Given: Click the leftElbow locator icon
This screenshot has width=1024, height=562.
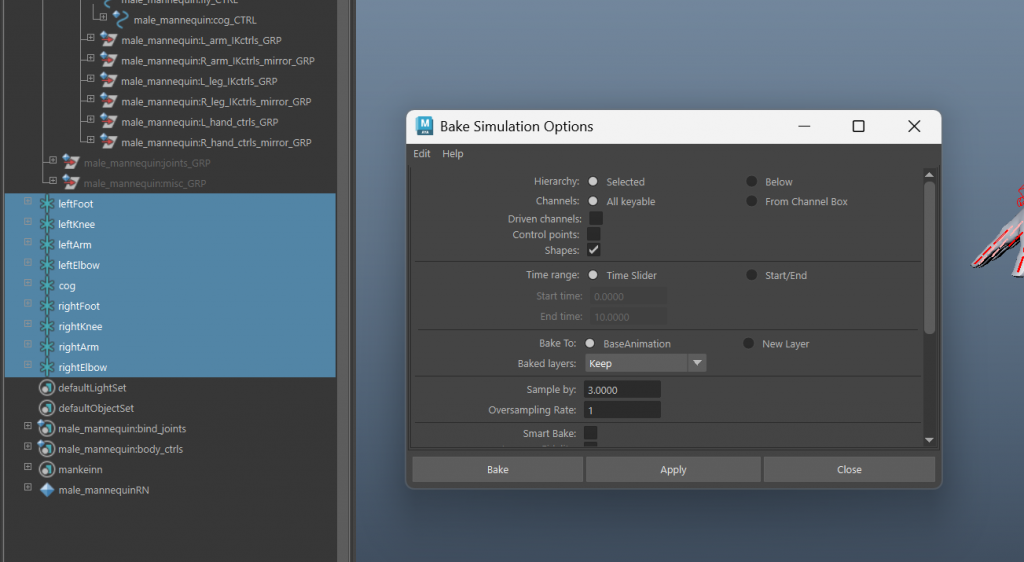Looking at the screenshot, I should click(47, 265).
